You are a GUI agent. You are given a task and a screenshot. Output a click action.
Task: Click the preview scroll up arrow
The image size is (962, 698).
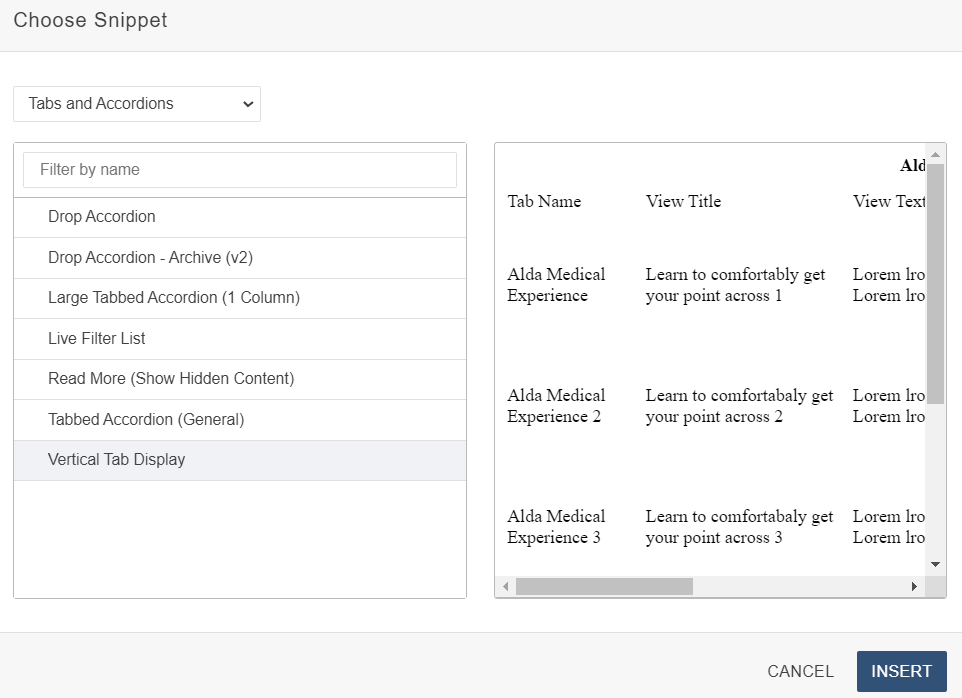tap(936, 155)
